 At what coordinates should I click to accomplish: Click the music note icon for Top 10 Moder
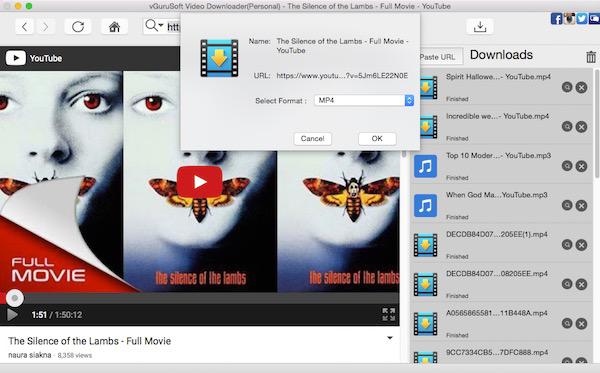pyautogui.click(x=426, y=166)
